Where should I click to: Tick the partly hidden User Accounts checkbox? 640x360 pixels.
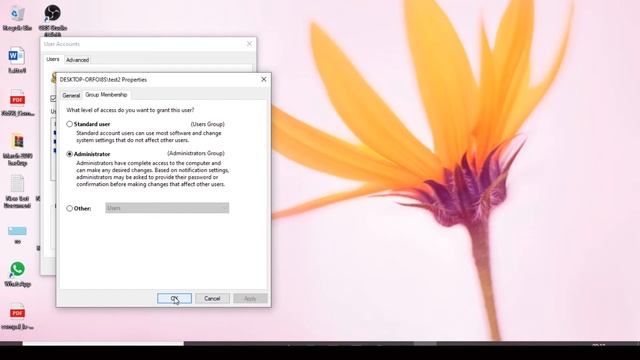53,98
